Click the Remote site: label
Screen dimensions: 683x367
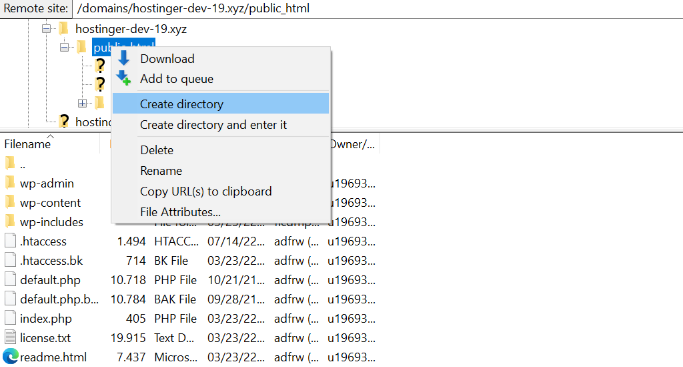(36, 8)
